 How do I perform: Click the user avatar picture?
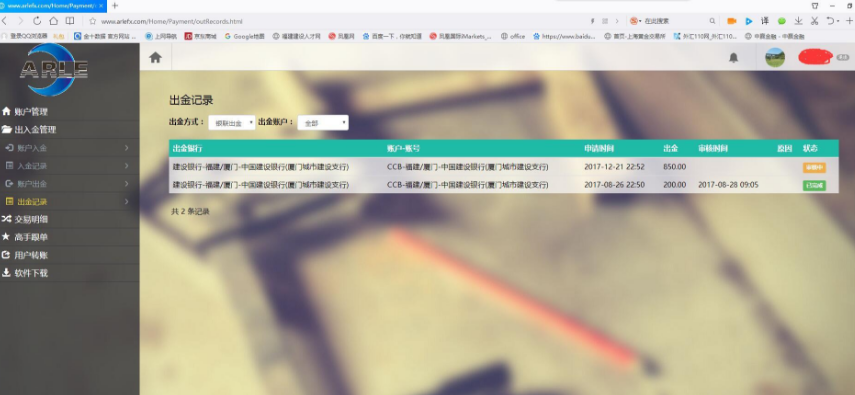pos(775,57)
